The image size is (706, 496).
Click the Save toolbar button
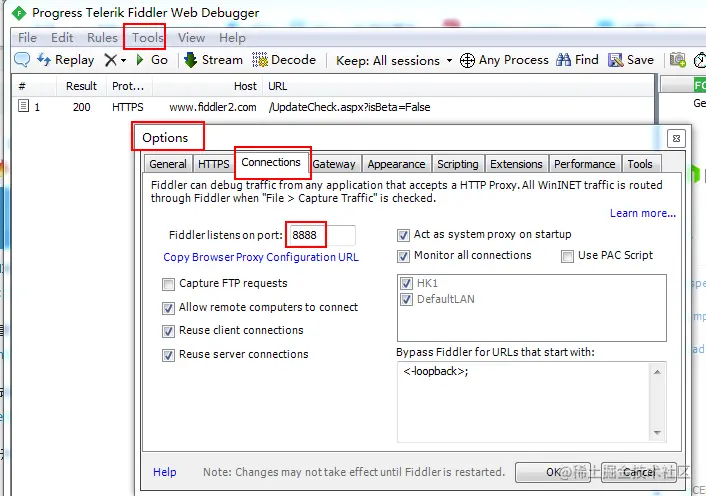coord(631,60)
